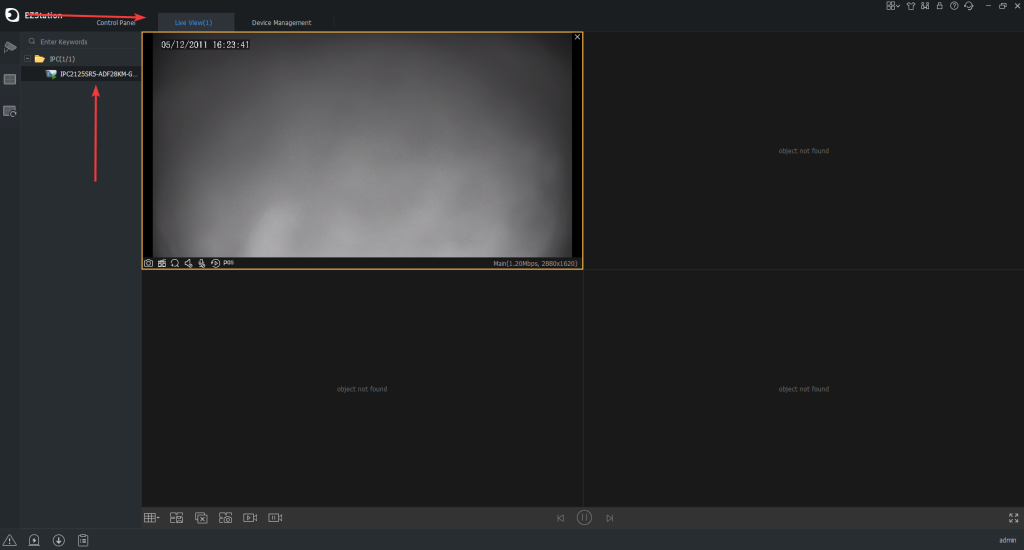Close the live video pane with X
Screen dimensions: 1024x550
(x=577, y=37)
